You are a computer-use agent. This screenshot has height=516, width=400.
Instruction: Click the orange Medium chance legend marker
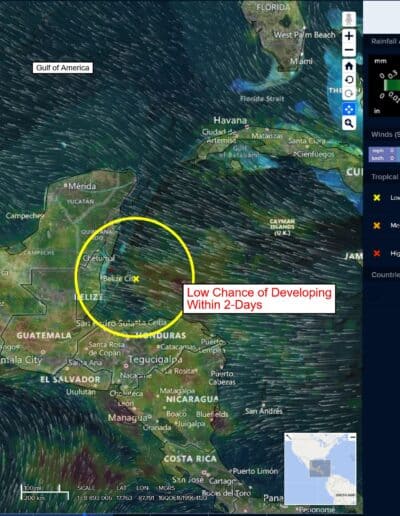[377, 226]
